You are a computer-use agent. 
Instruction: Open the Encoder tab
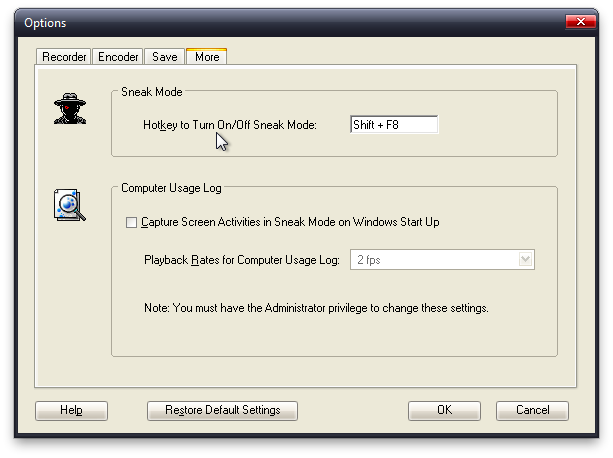click(118, 57)
